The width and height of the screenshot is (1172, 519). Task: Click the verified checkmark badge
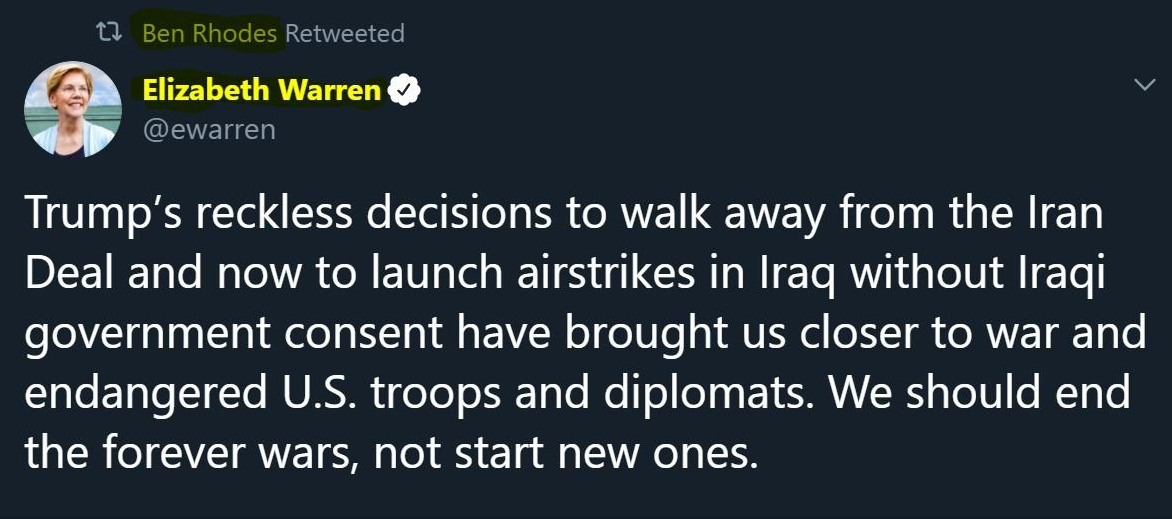(x=403, y=91)
